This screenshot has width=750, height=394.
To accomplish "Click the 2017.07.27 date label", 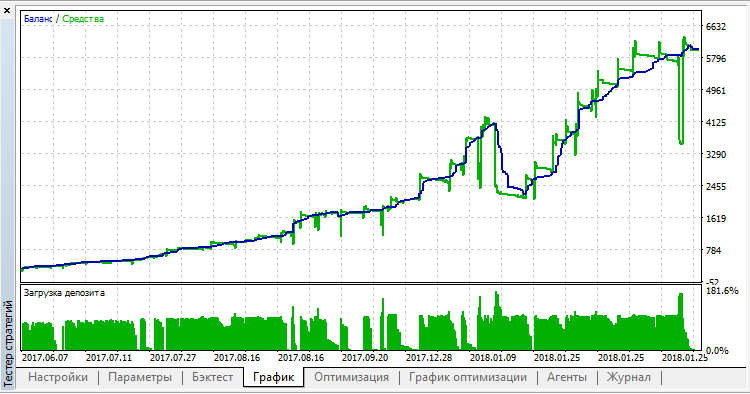I will pos(173,358).
